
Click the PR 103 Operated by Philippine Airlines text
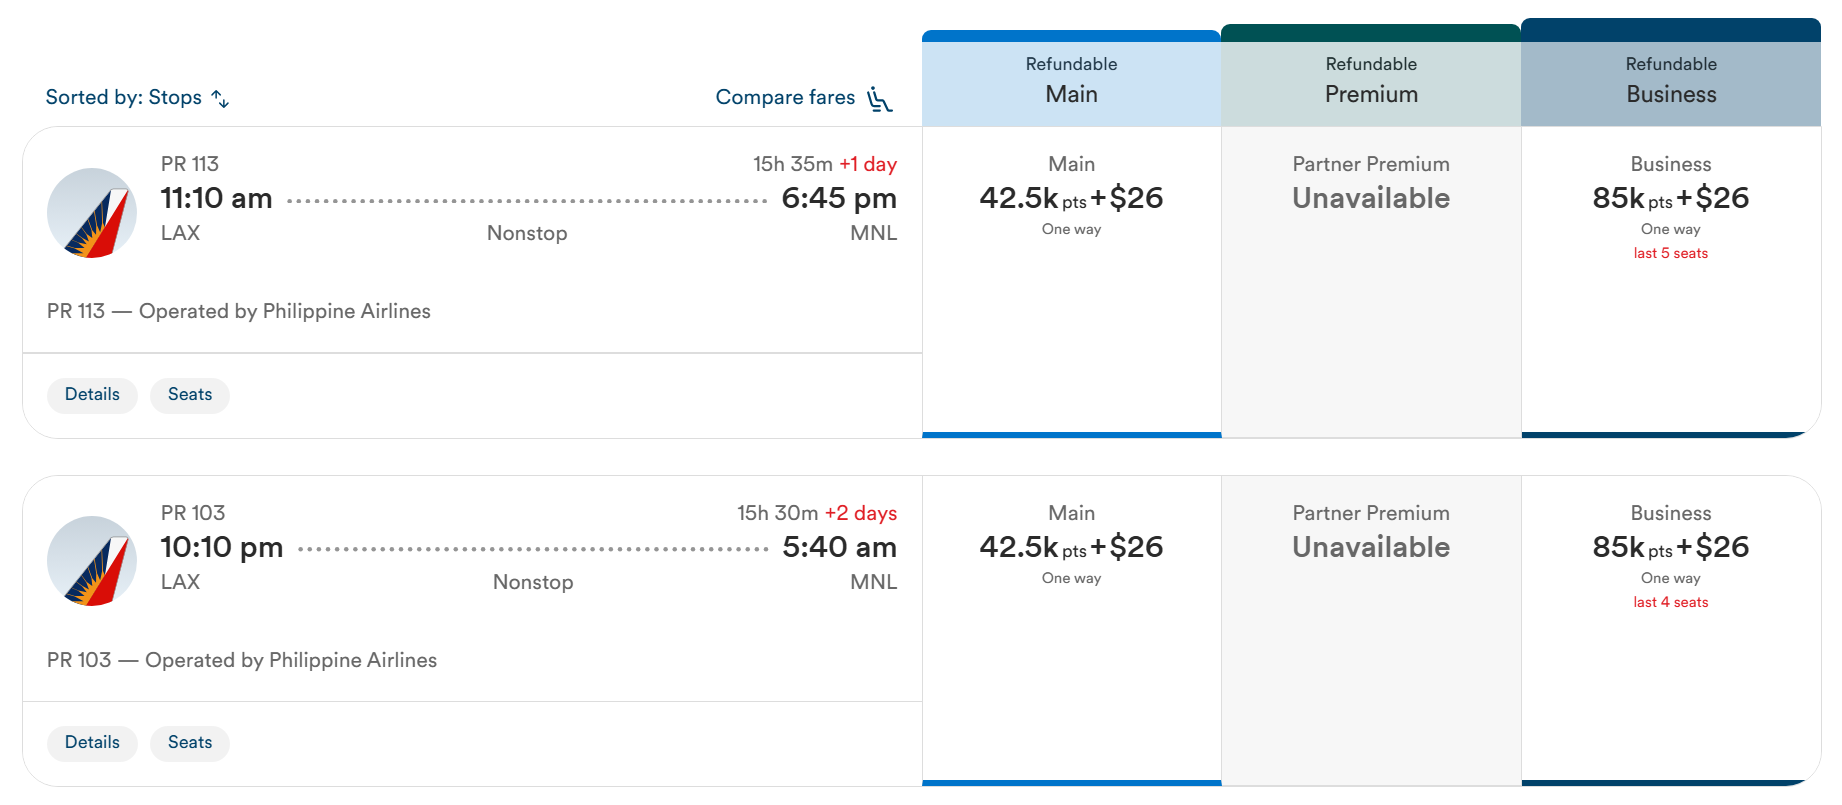tap(242, 660)
